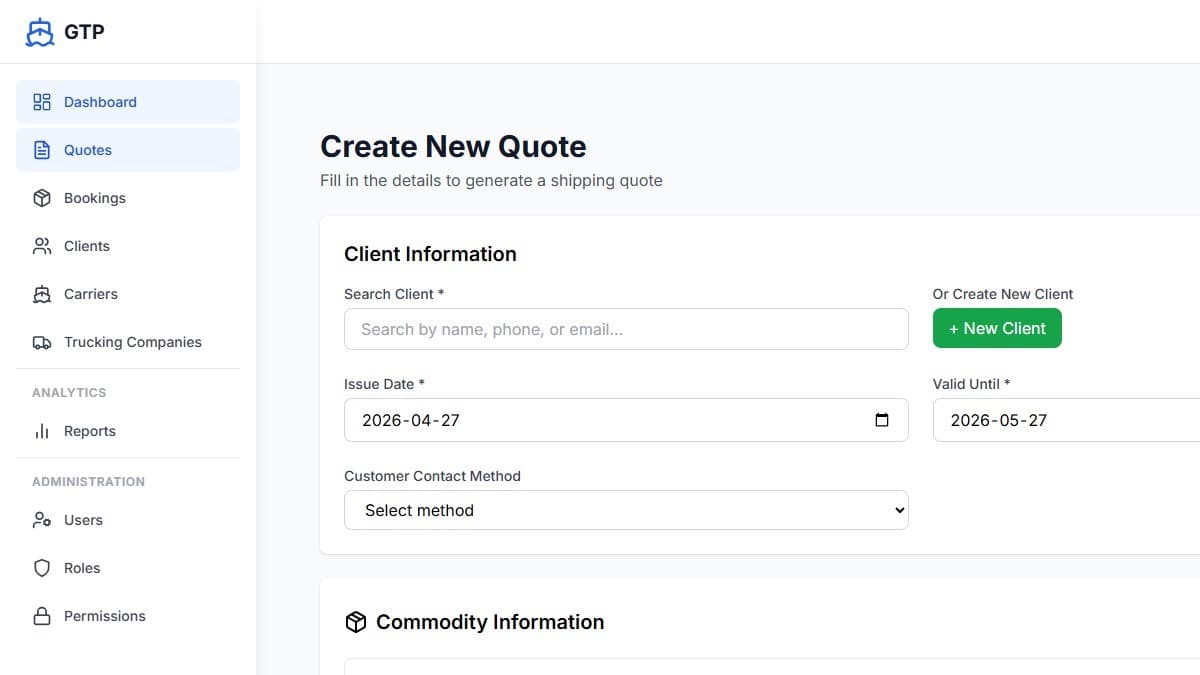Click the Commodity Information package icon
1200x675 pixels.
pyautogui.click(x=355, y=622)
